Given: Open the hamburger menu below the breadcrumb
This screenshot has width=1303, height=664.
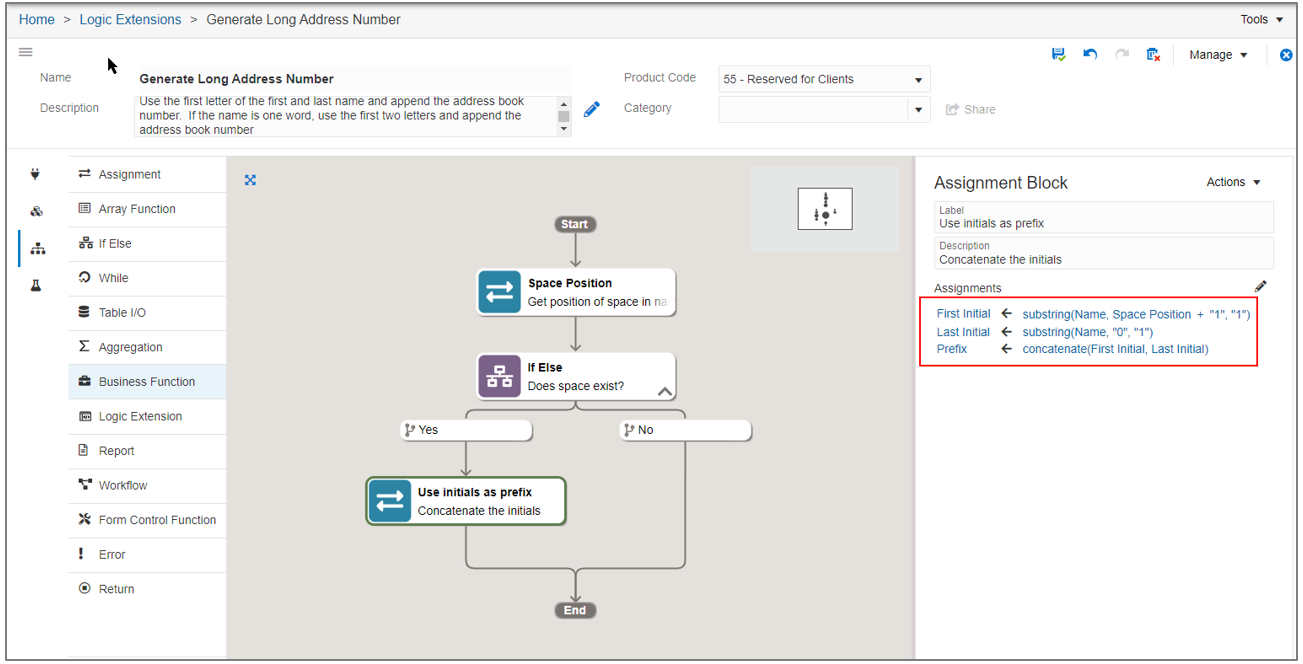Looking at the screenshot, I should 25,52.
